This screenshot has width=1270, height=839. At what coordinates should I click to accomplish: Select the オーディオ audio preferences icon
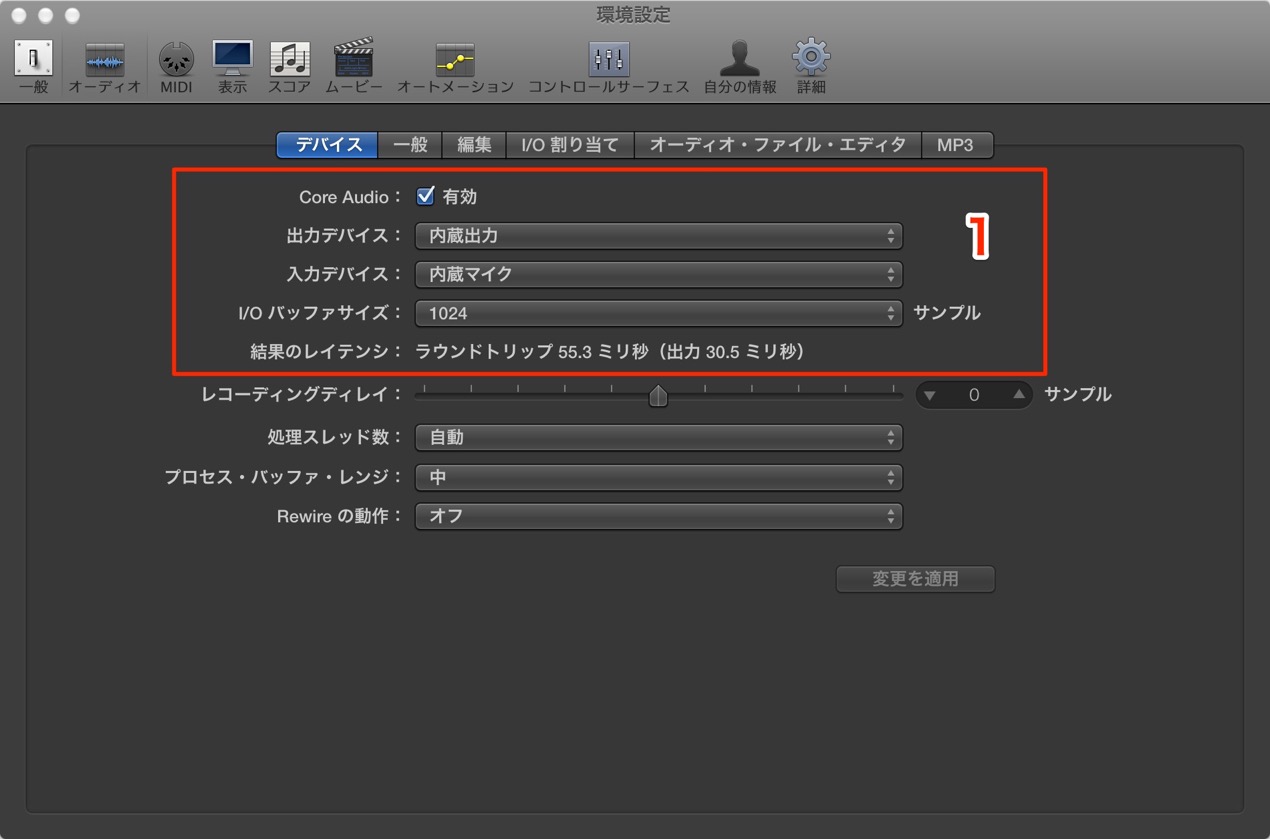(x=104, y=67)
